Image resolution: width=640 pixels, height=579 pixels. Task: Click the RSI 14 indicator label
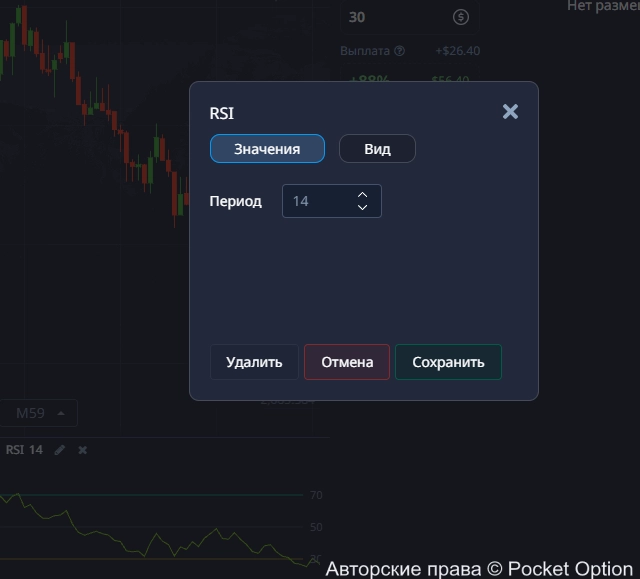[24, 450]
